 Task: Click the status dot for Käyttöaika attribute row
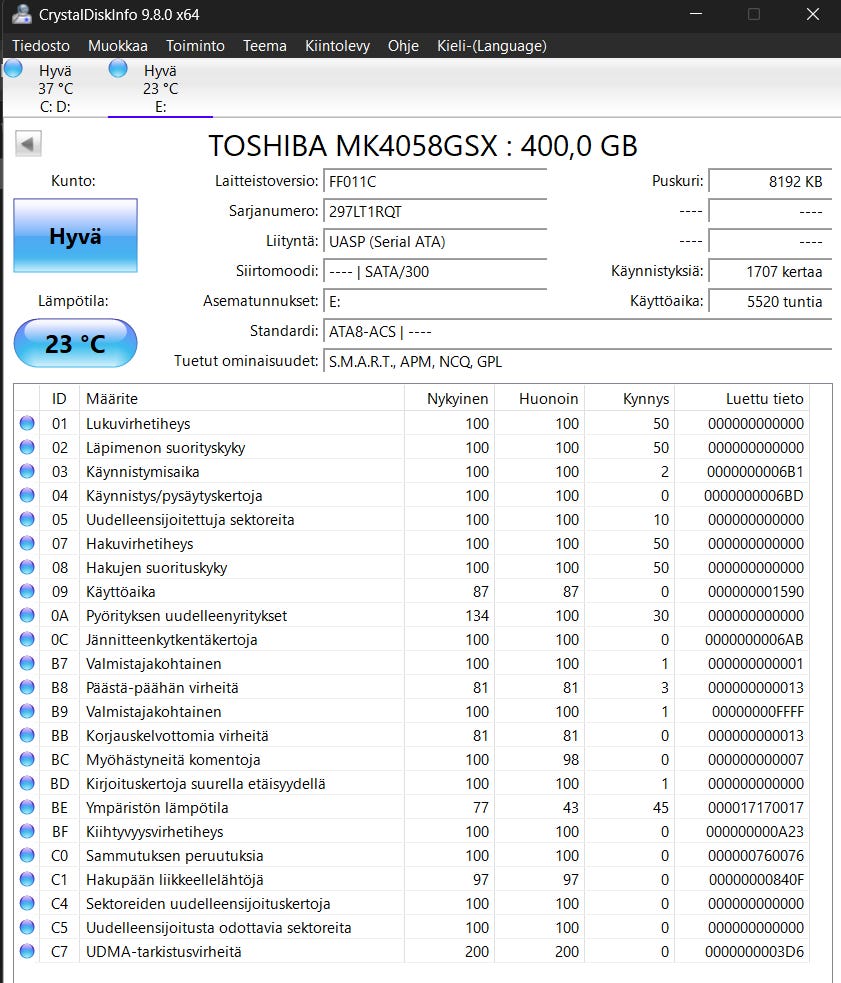pos(27,591)
